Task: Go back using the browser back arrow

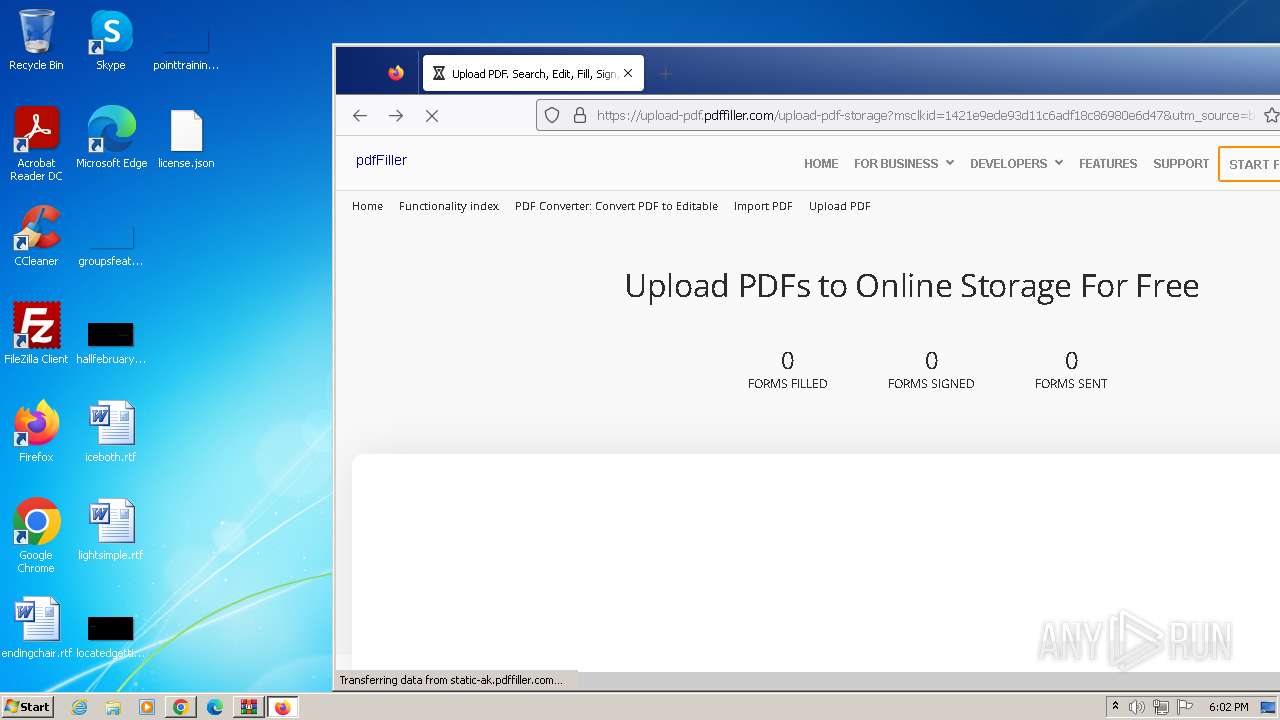Action: pyautogui.click(x=360, y=116)
